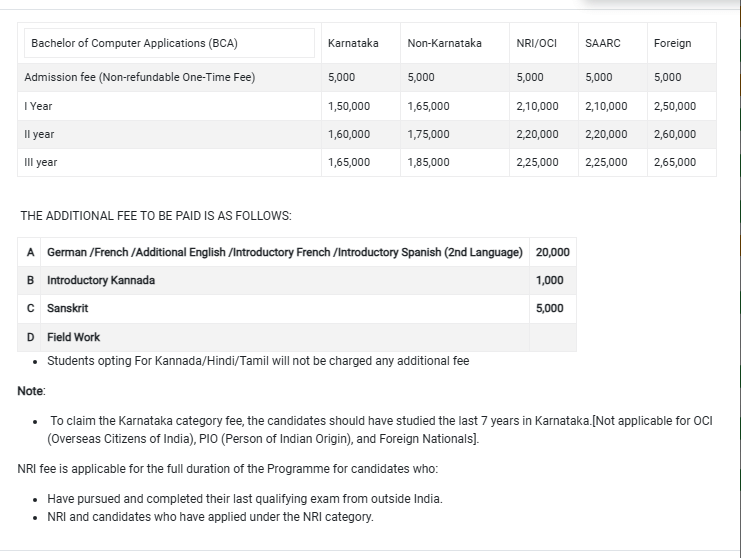The image size is (741, 558).
Task: Select the Field Work row
Action: pyautogui.click(x=74, y=337)
